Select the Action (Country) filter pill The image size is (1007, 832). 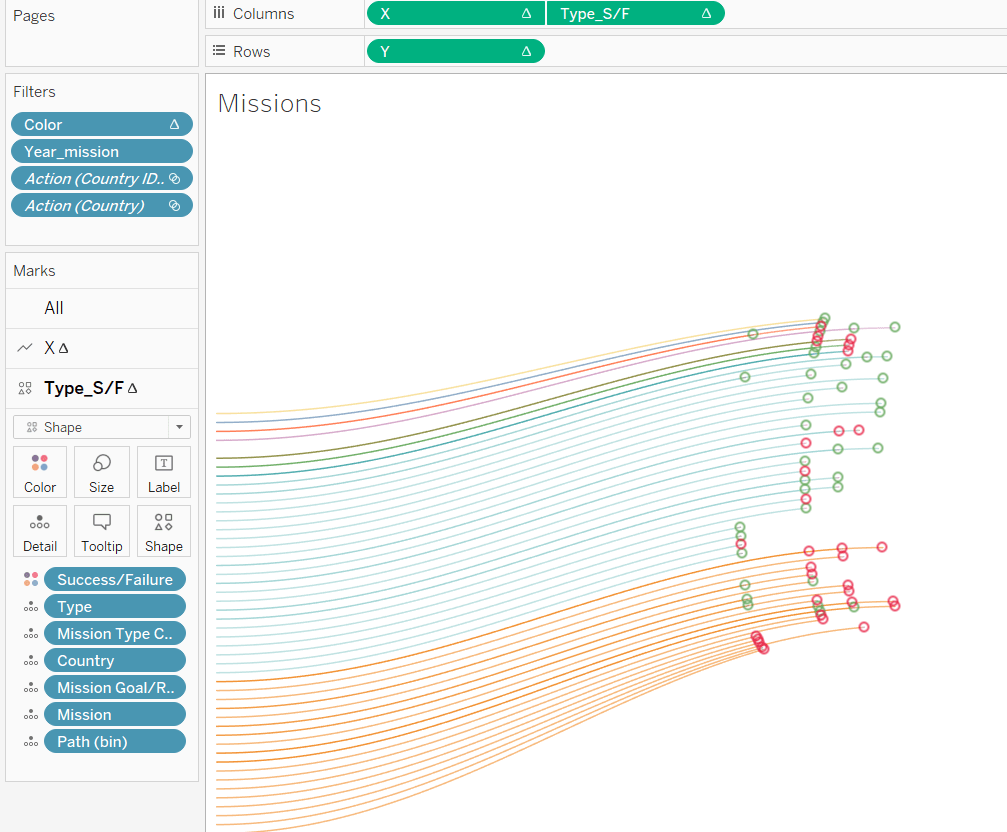point(101,206)
